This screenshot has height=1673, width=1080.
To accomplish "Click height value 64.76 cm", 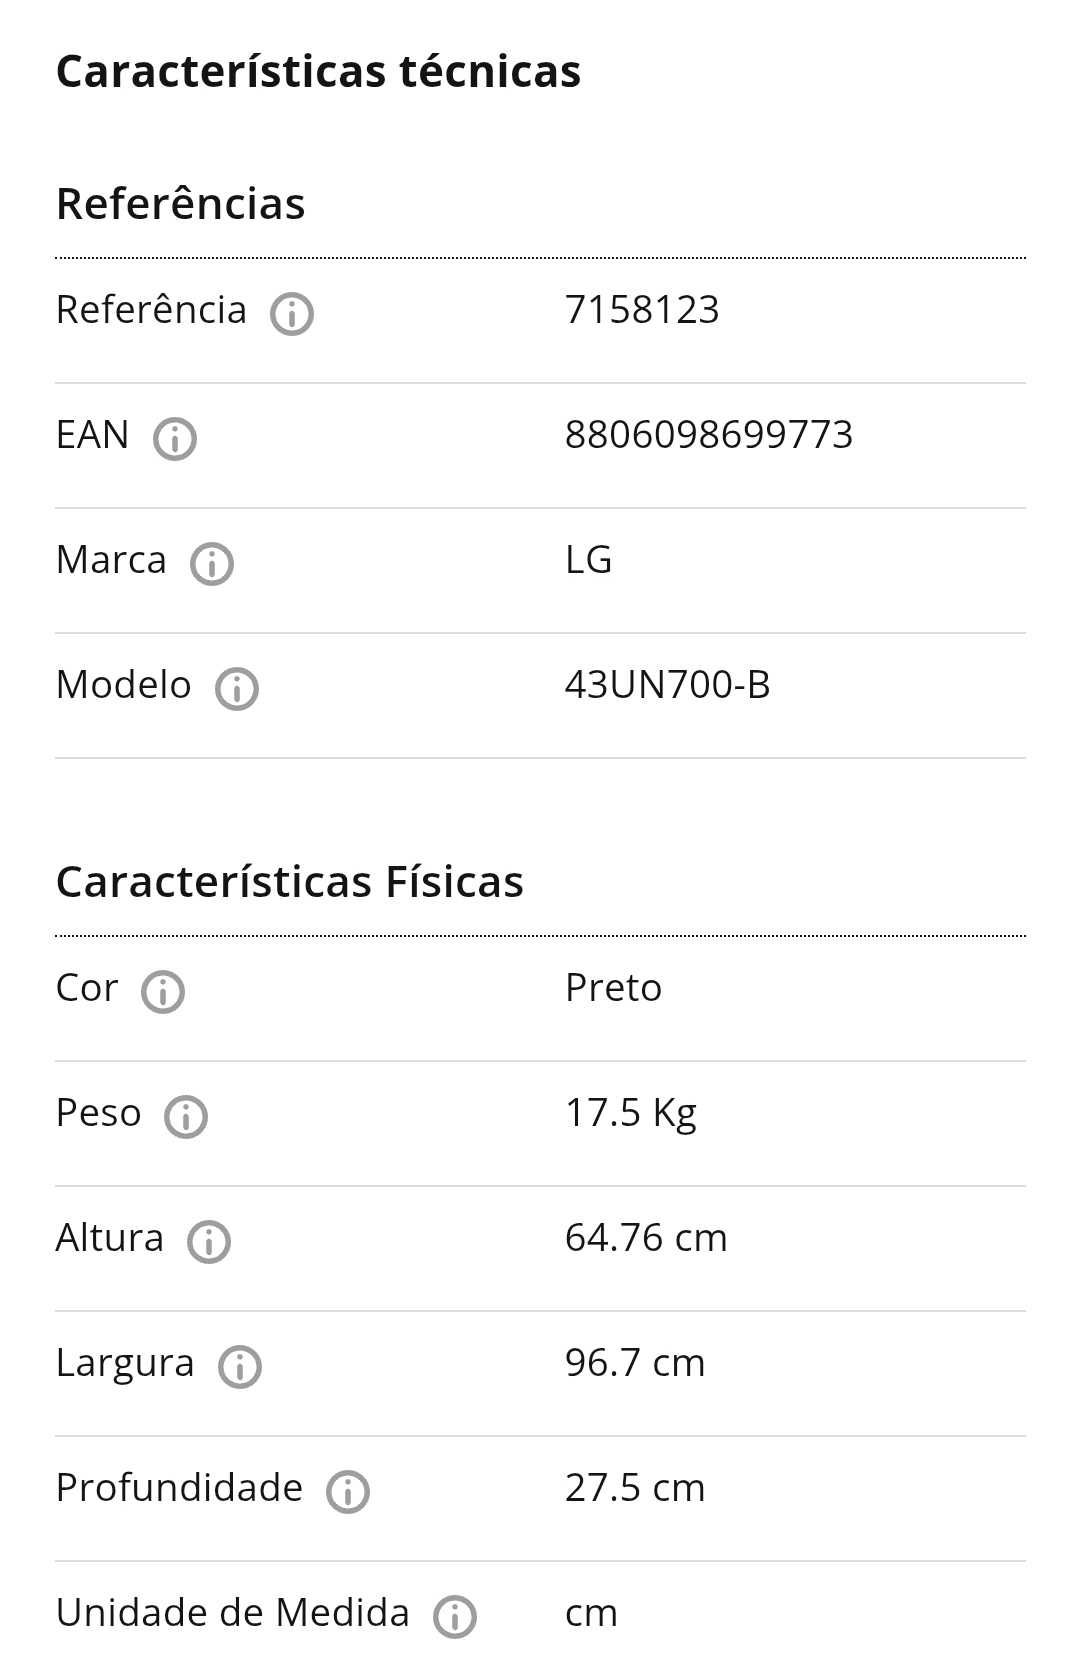I will pyautogui.click(x=646, y=1238).
